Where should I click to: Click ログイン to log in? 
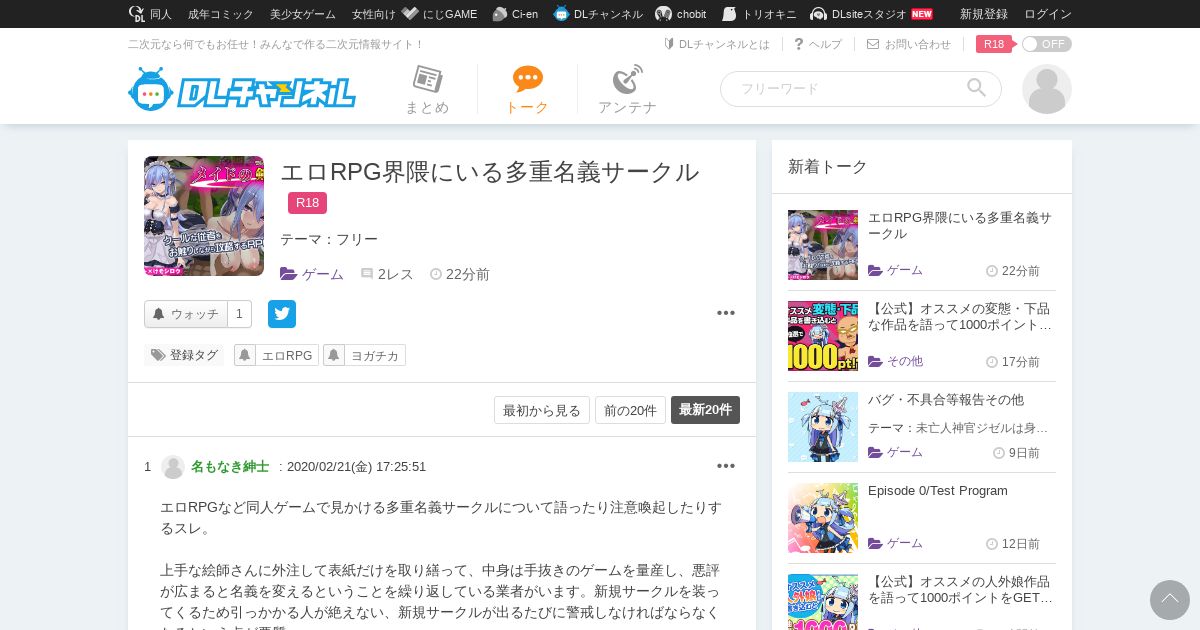1048,14
